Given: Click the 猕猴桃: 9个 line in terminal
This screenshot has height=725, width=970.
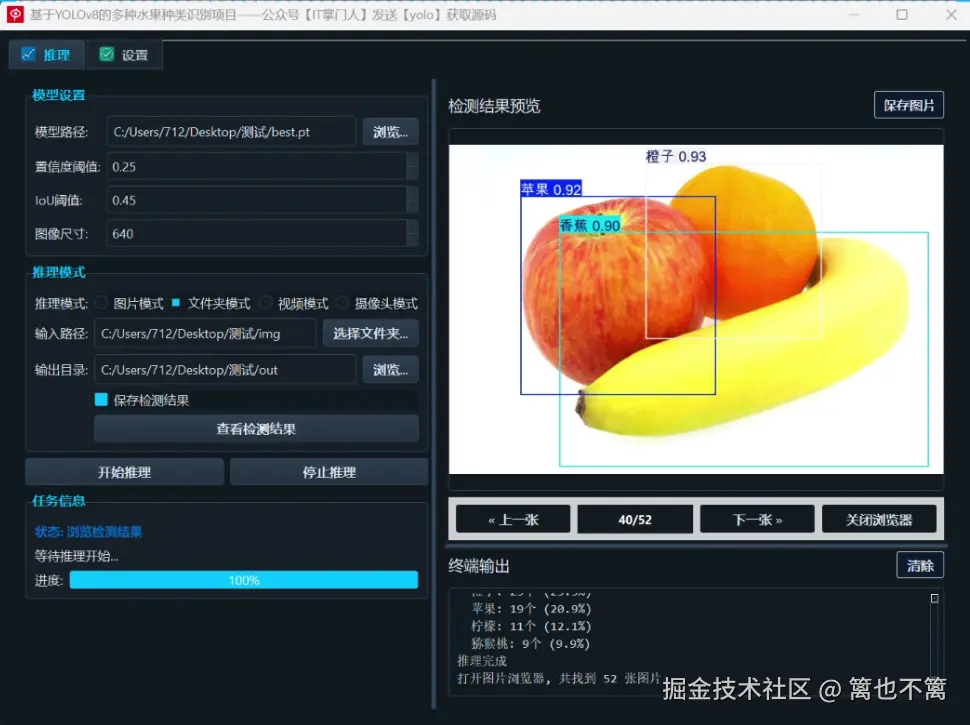Looking at the screenshot, I should [x=530, y=644].
